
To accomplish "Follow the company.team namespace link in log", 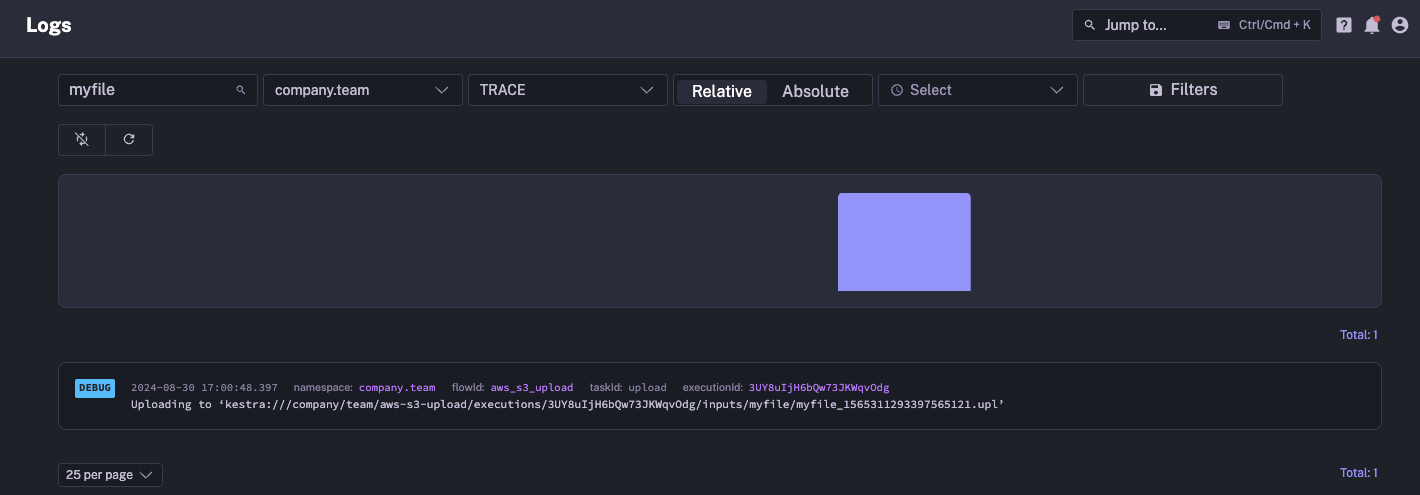I will coord(397,388).
